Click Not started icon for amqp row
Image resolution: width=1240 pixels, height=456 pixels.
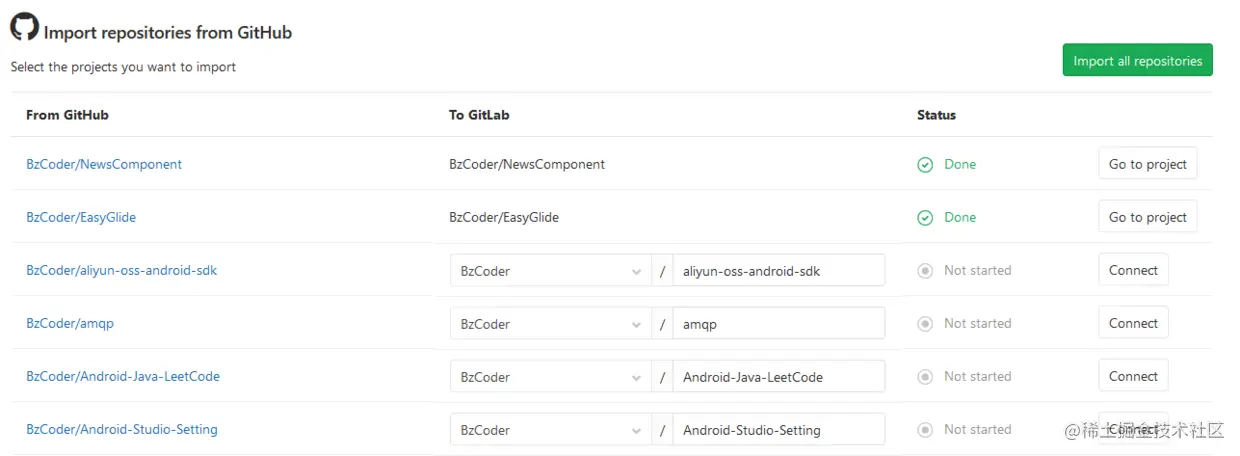pos(925,324)
